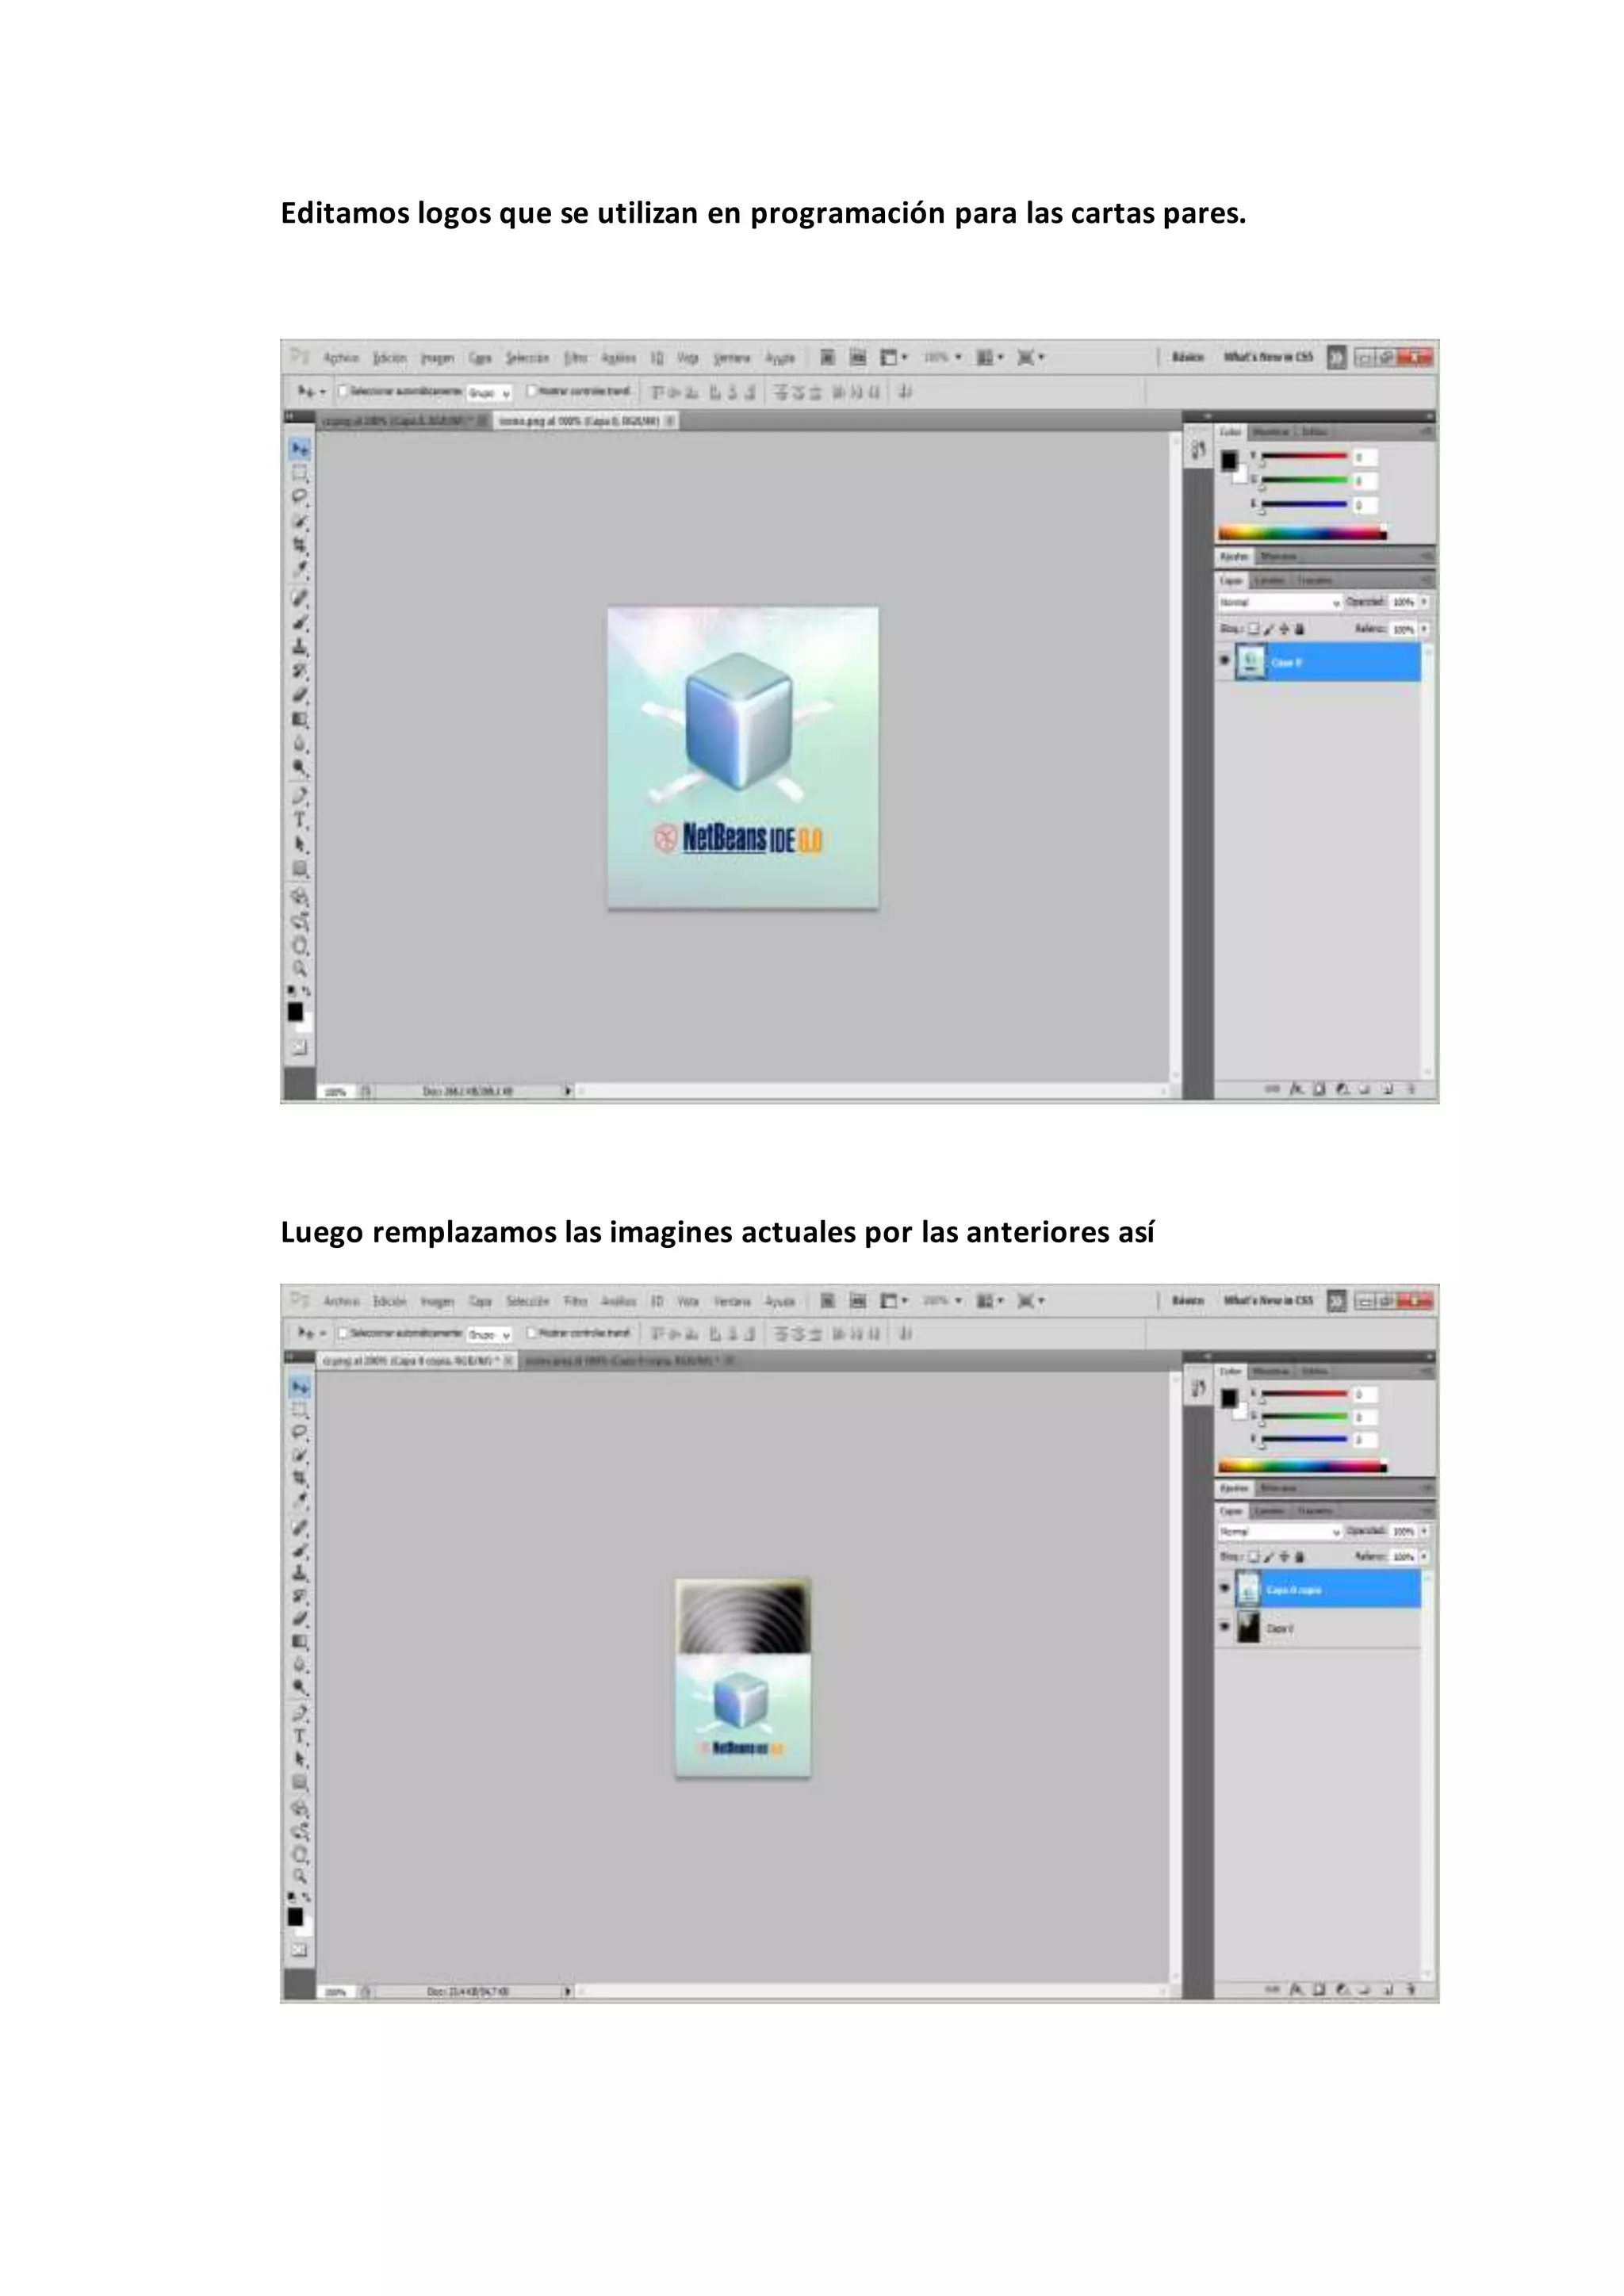Select the Shape tool in the second screenshot
This screenshot has height=2296, width=1624.
click(299, 1782)
